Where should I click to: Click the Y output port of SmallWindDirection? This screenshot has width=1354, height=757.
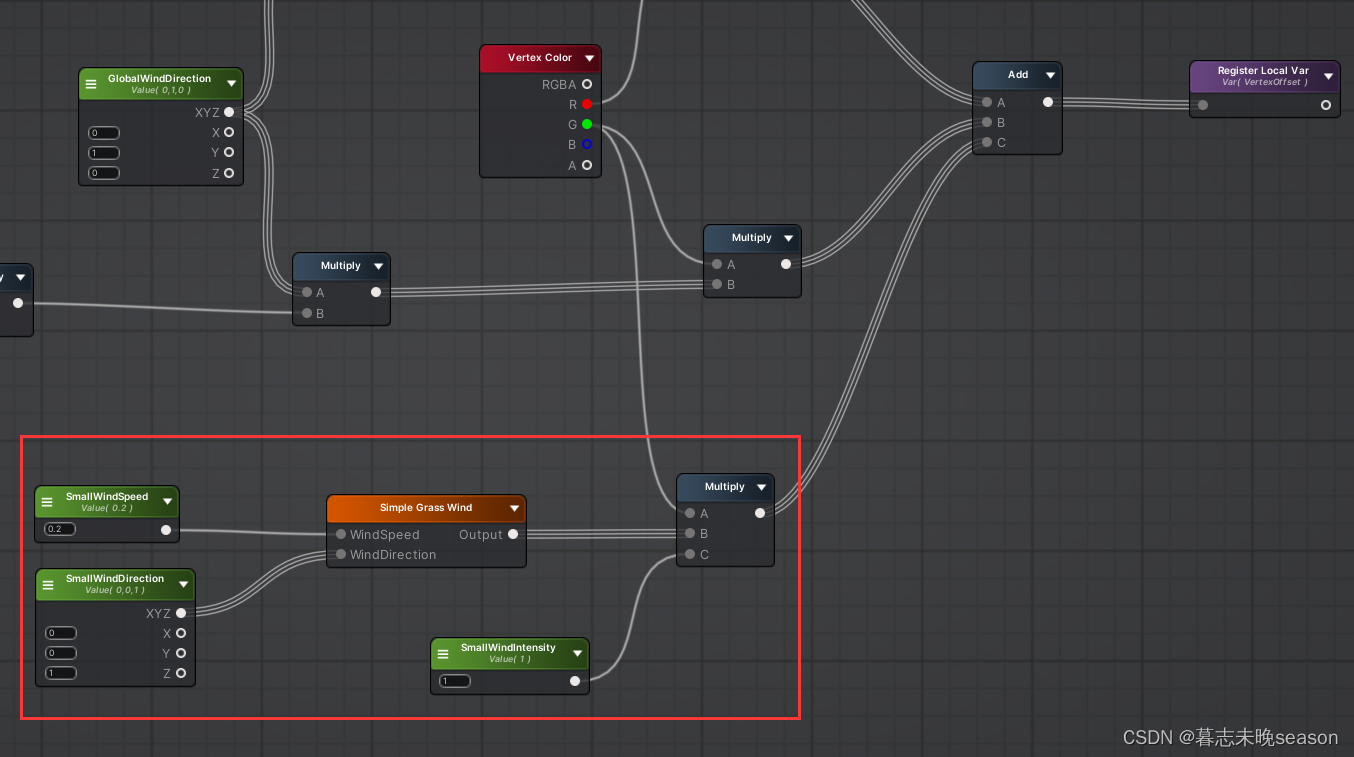click(x=181, y=653)
